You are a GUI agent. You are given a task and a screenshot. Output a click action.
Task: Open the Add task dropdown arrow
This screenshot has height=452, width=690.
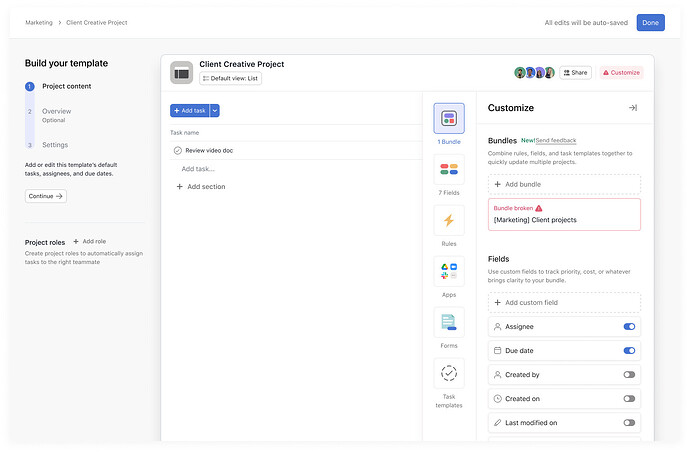(215, 110)
